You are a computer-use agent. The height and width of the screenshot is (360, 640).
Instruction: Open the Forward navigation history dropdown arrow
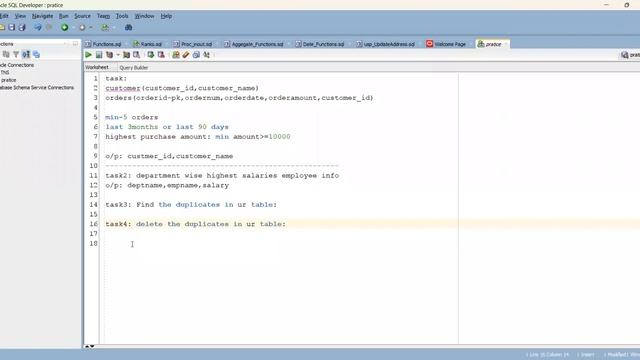tap(91, 27)
